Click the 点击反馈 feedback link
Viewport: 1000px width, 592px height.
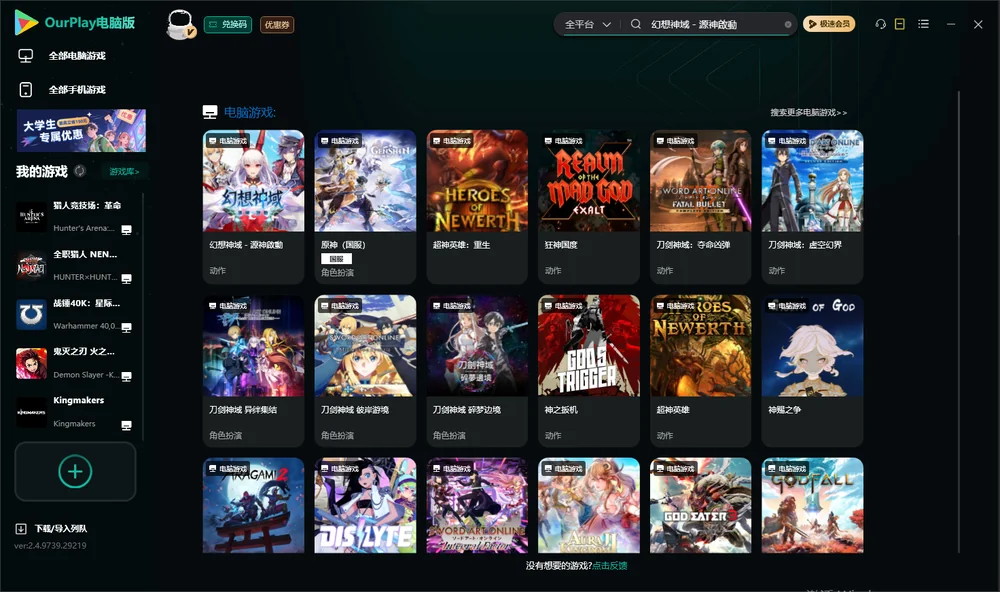610,566
